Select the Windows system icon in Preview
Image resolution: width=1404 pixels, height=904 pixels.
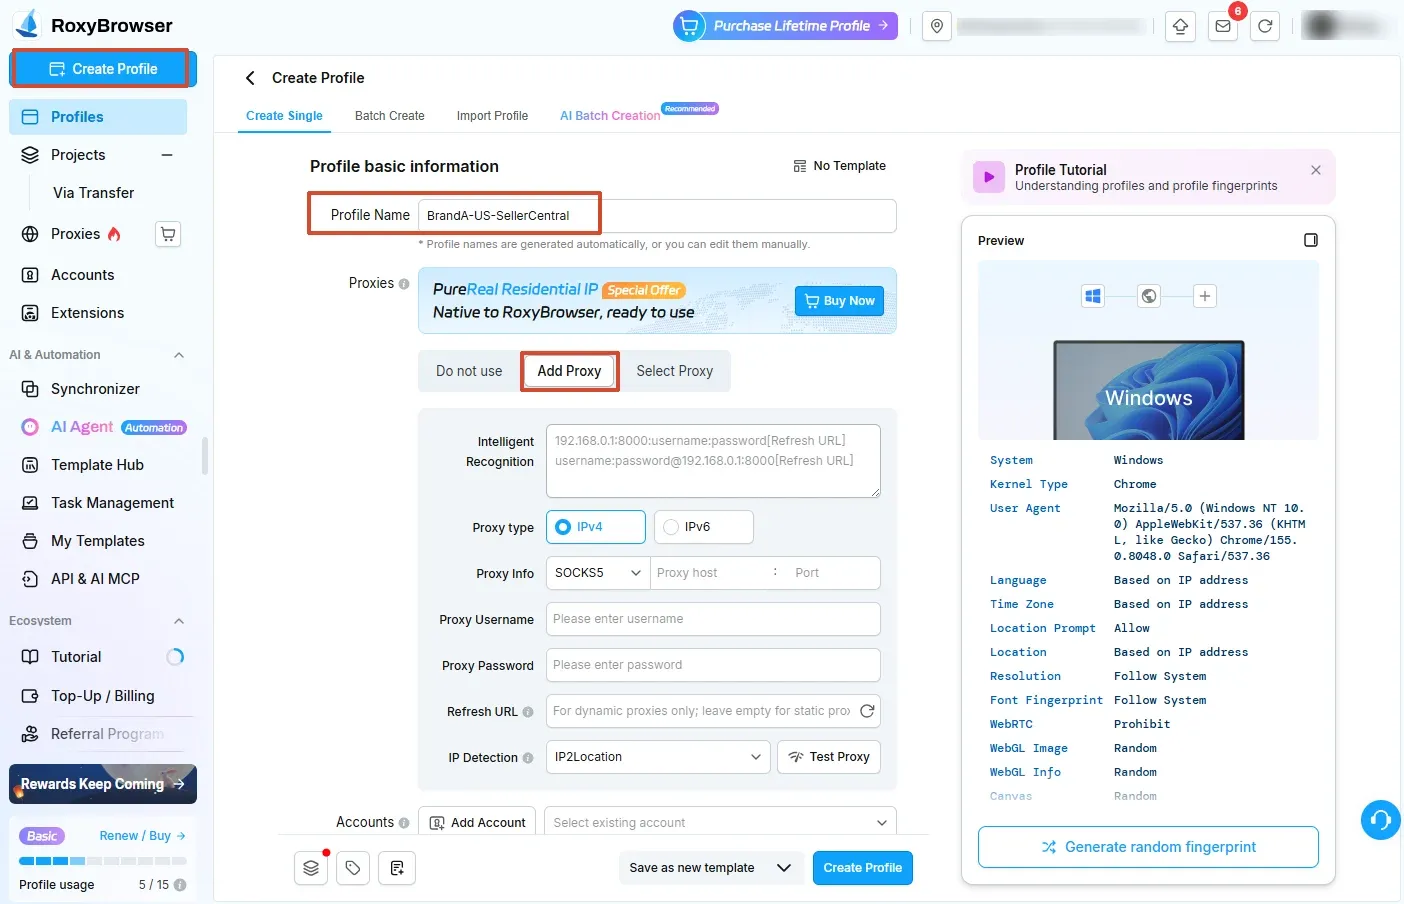coord(1093,296)
